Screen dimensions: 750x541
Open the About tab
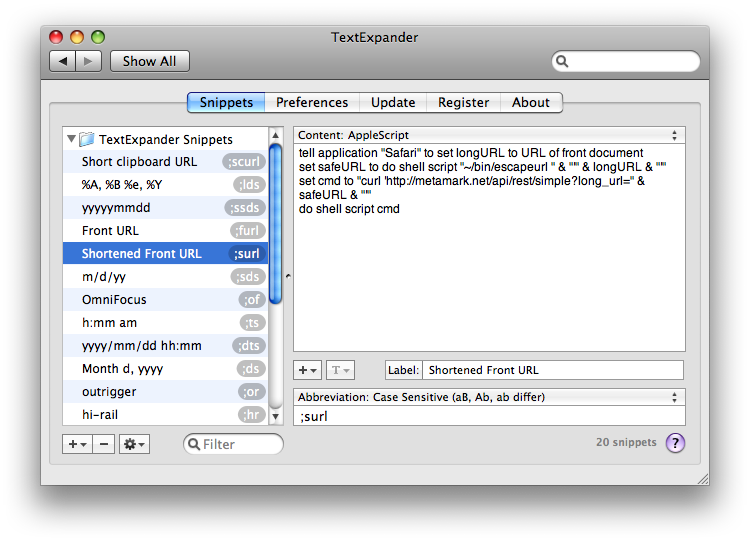(531, 102)
